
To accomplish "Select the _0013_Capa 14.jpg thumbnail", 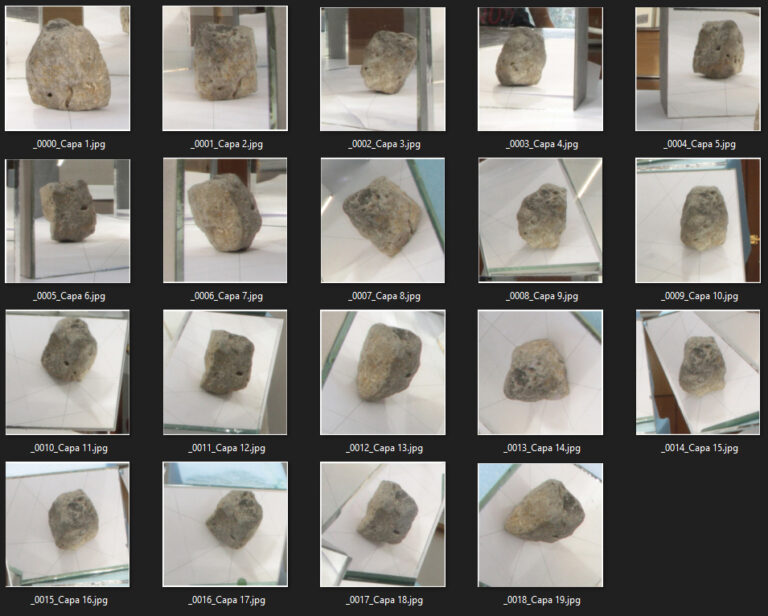I will [541, 372].
